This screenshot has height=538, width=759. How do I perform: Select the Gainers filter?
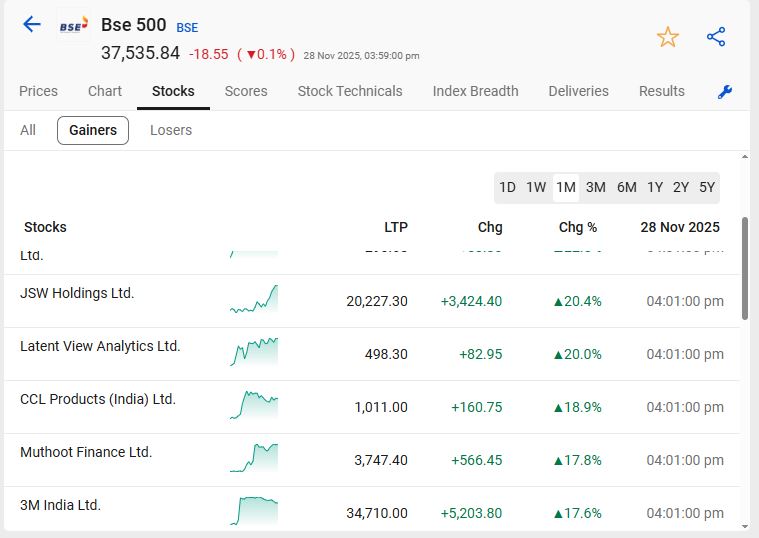pos(93,130)
